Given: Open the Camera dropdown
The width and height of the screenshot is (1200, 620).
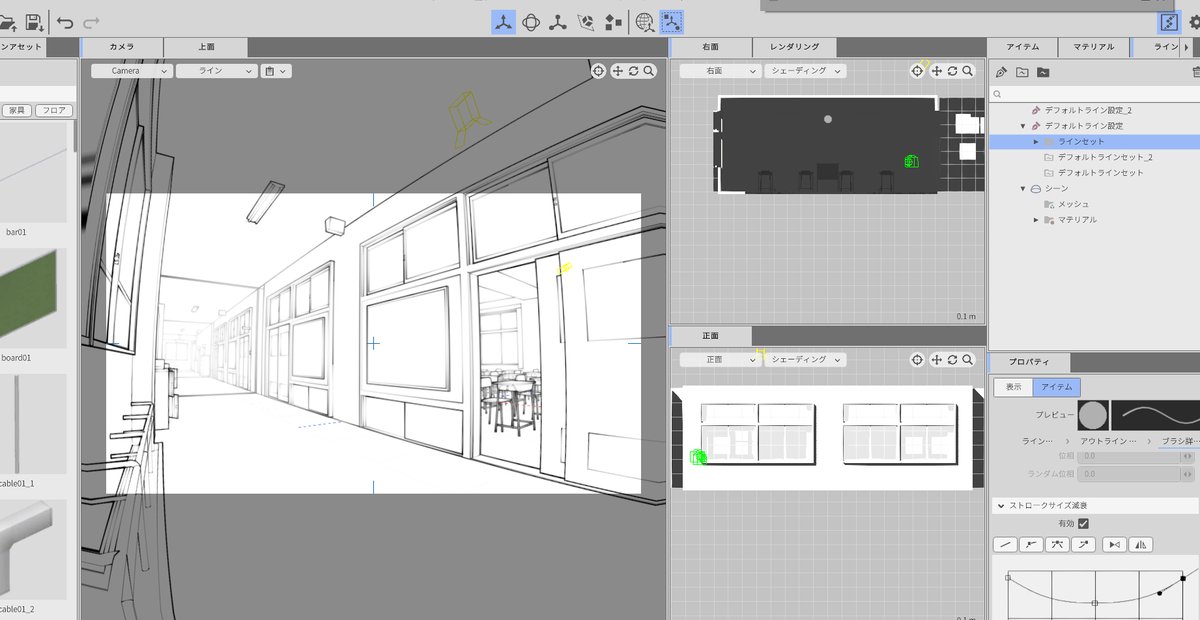Looking at the screenshot, I should [131, 71].
